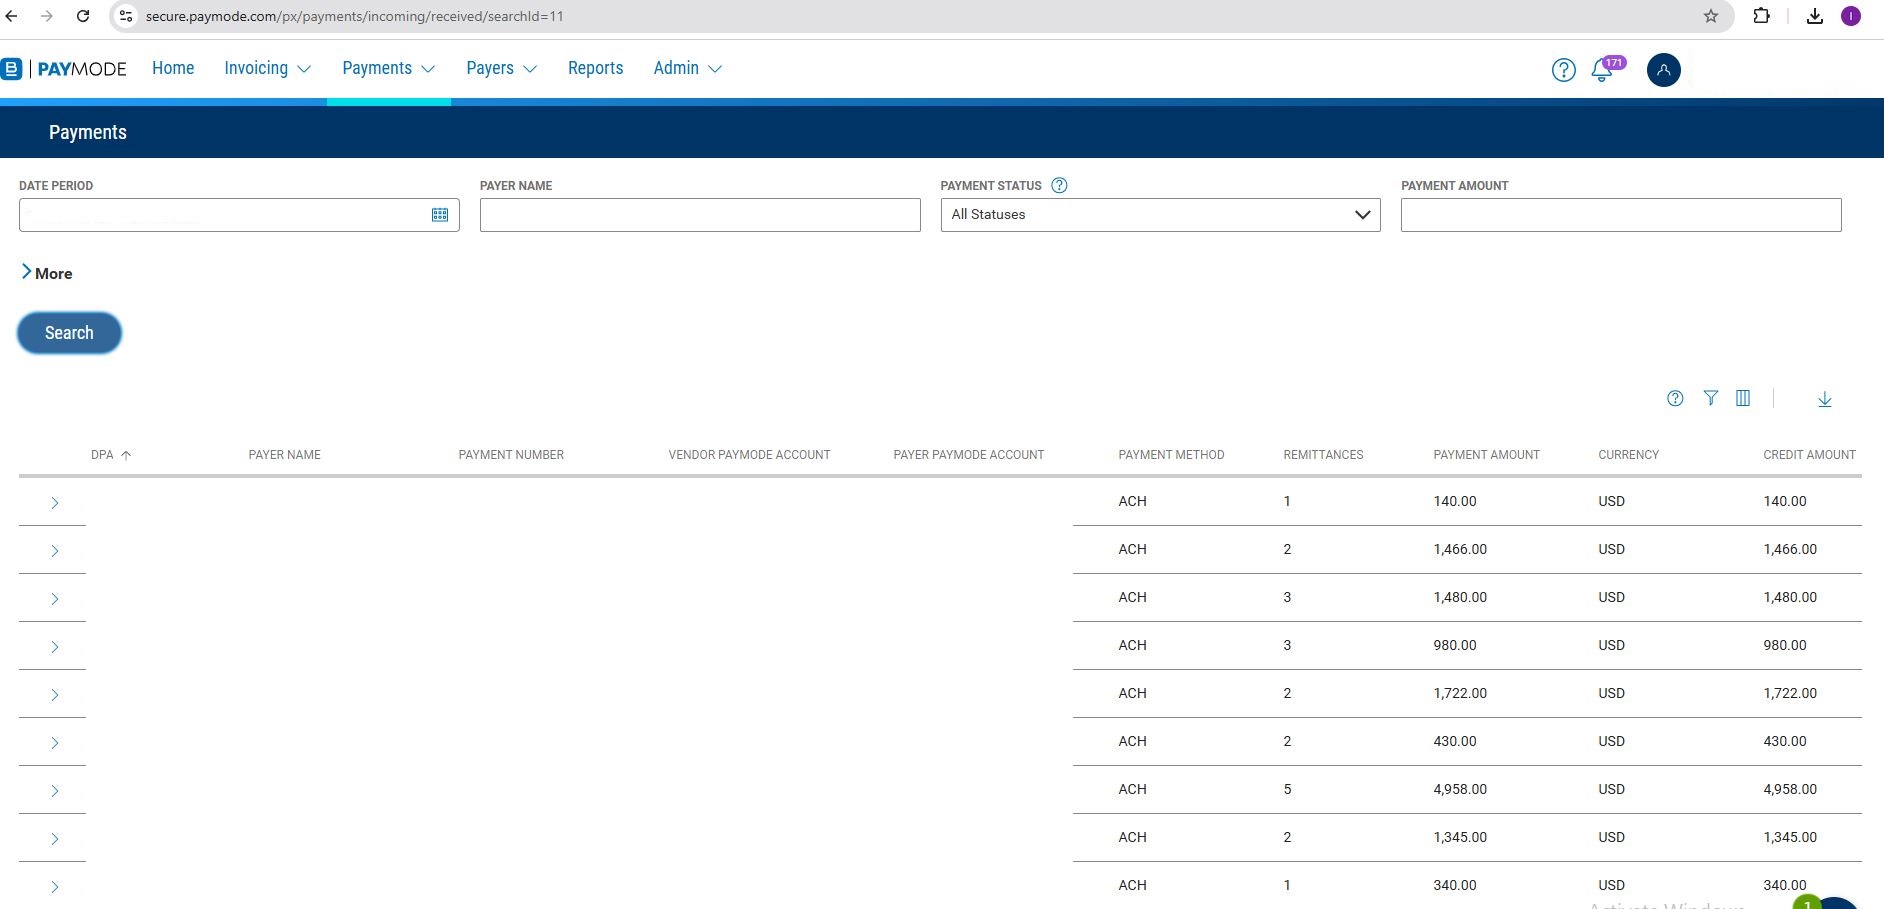
Task: Click the table help icon above the grid
Action: (1675, 398)
